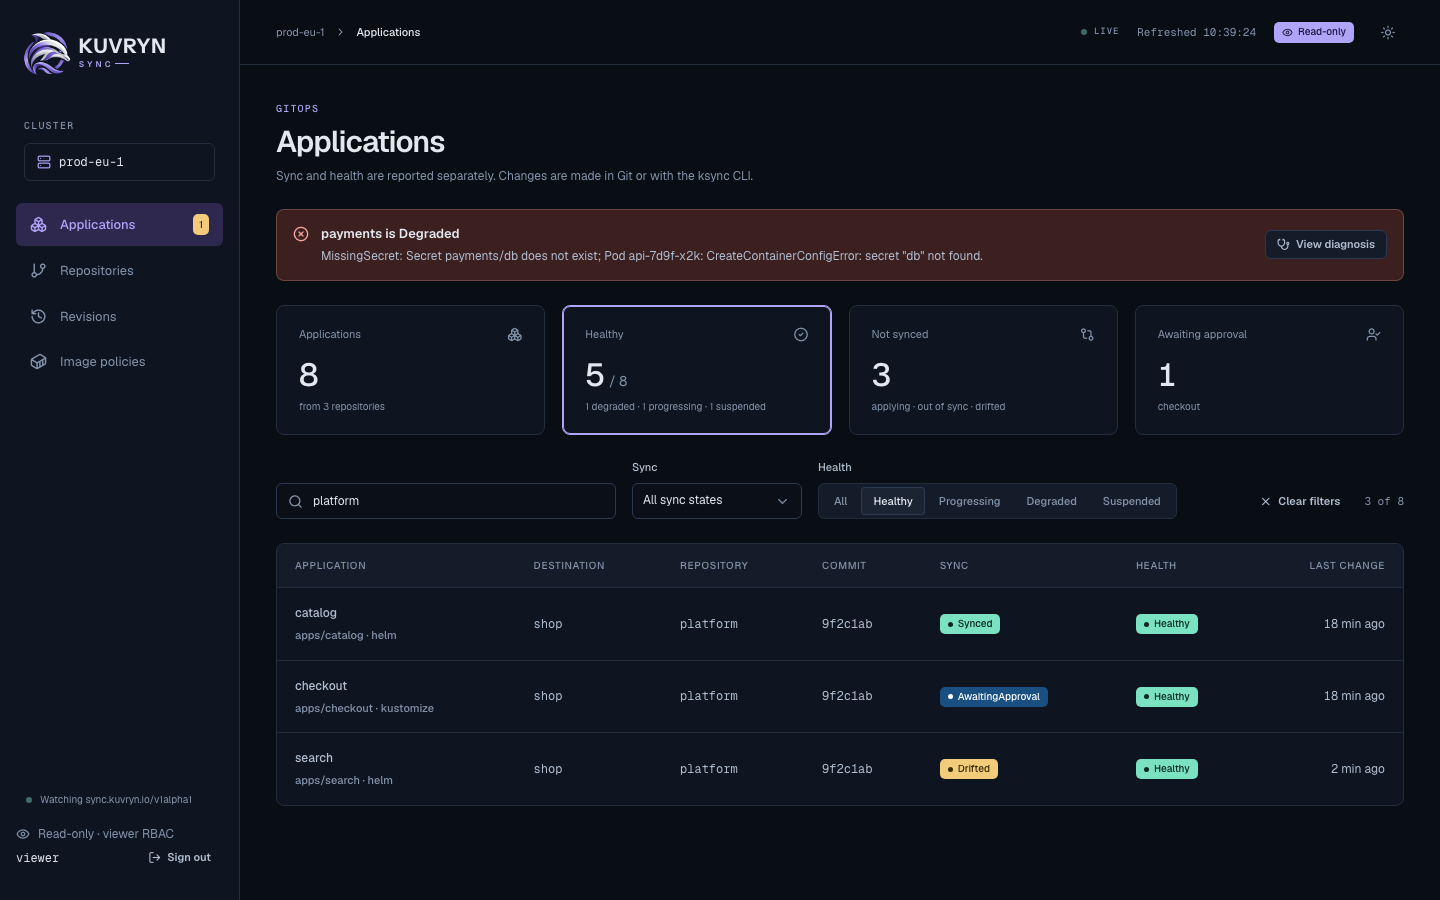Image resolution: width=1440 pixels, height=900 pixels.
Task: Toggle the light/dark theme sun icon
Action: click(x=1388, y=32)
